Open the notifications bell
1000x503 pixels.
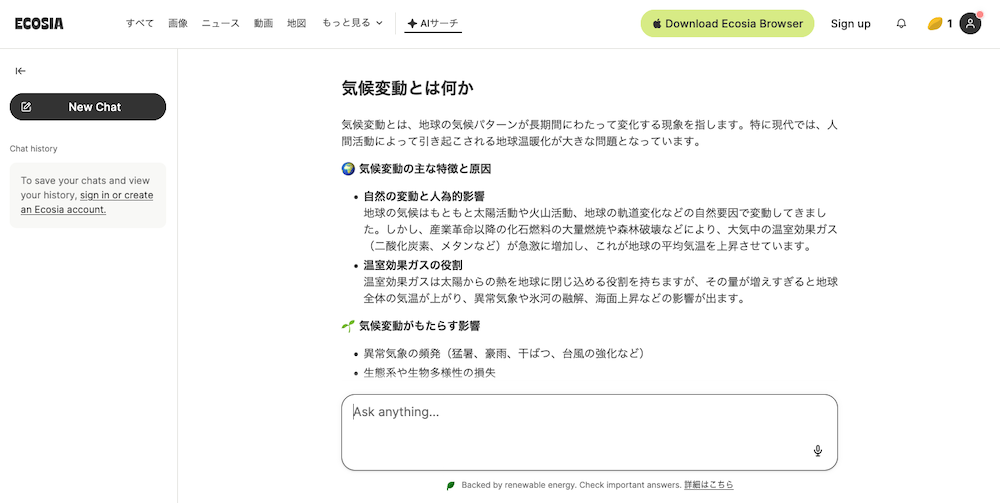tap(901, 23)
